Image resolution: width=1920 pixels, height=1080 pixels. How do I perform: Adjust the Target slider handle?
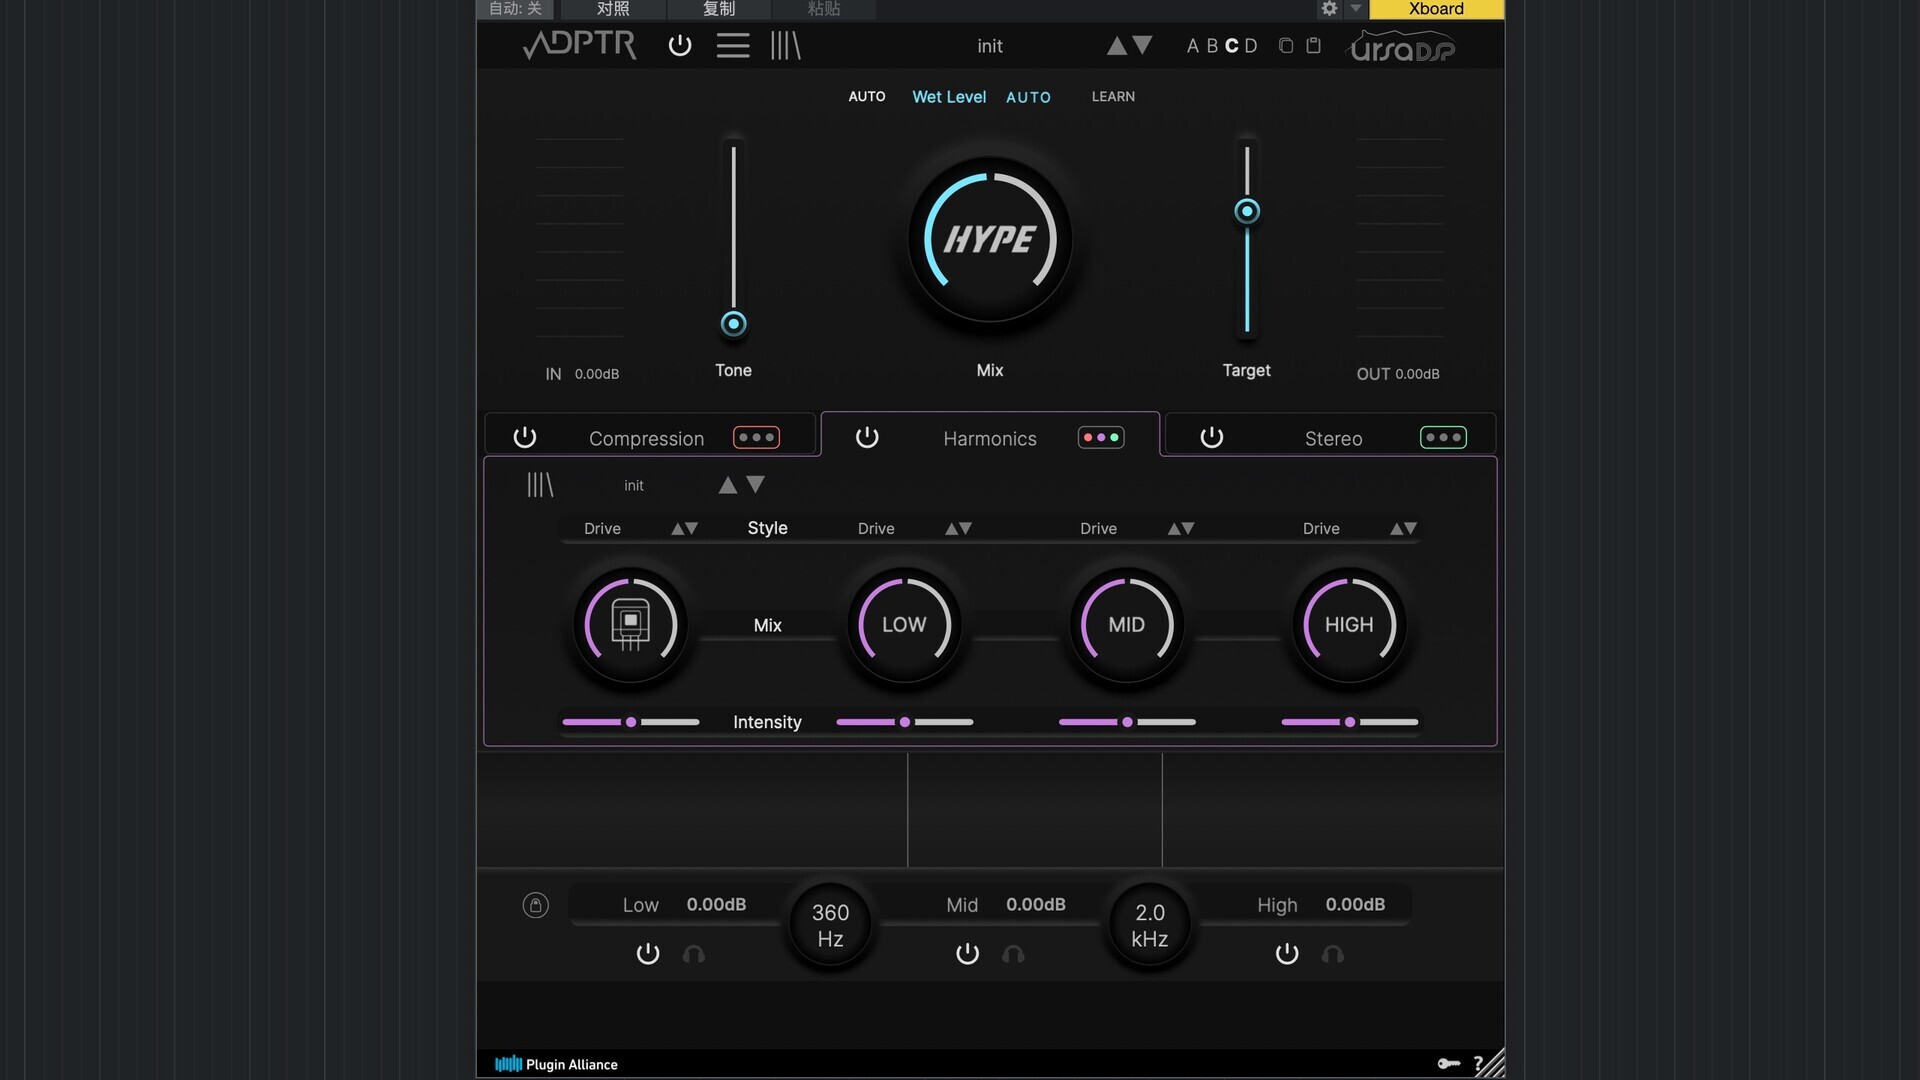click(x=1247, y=211)
